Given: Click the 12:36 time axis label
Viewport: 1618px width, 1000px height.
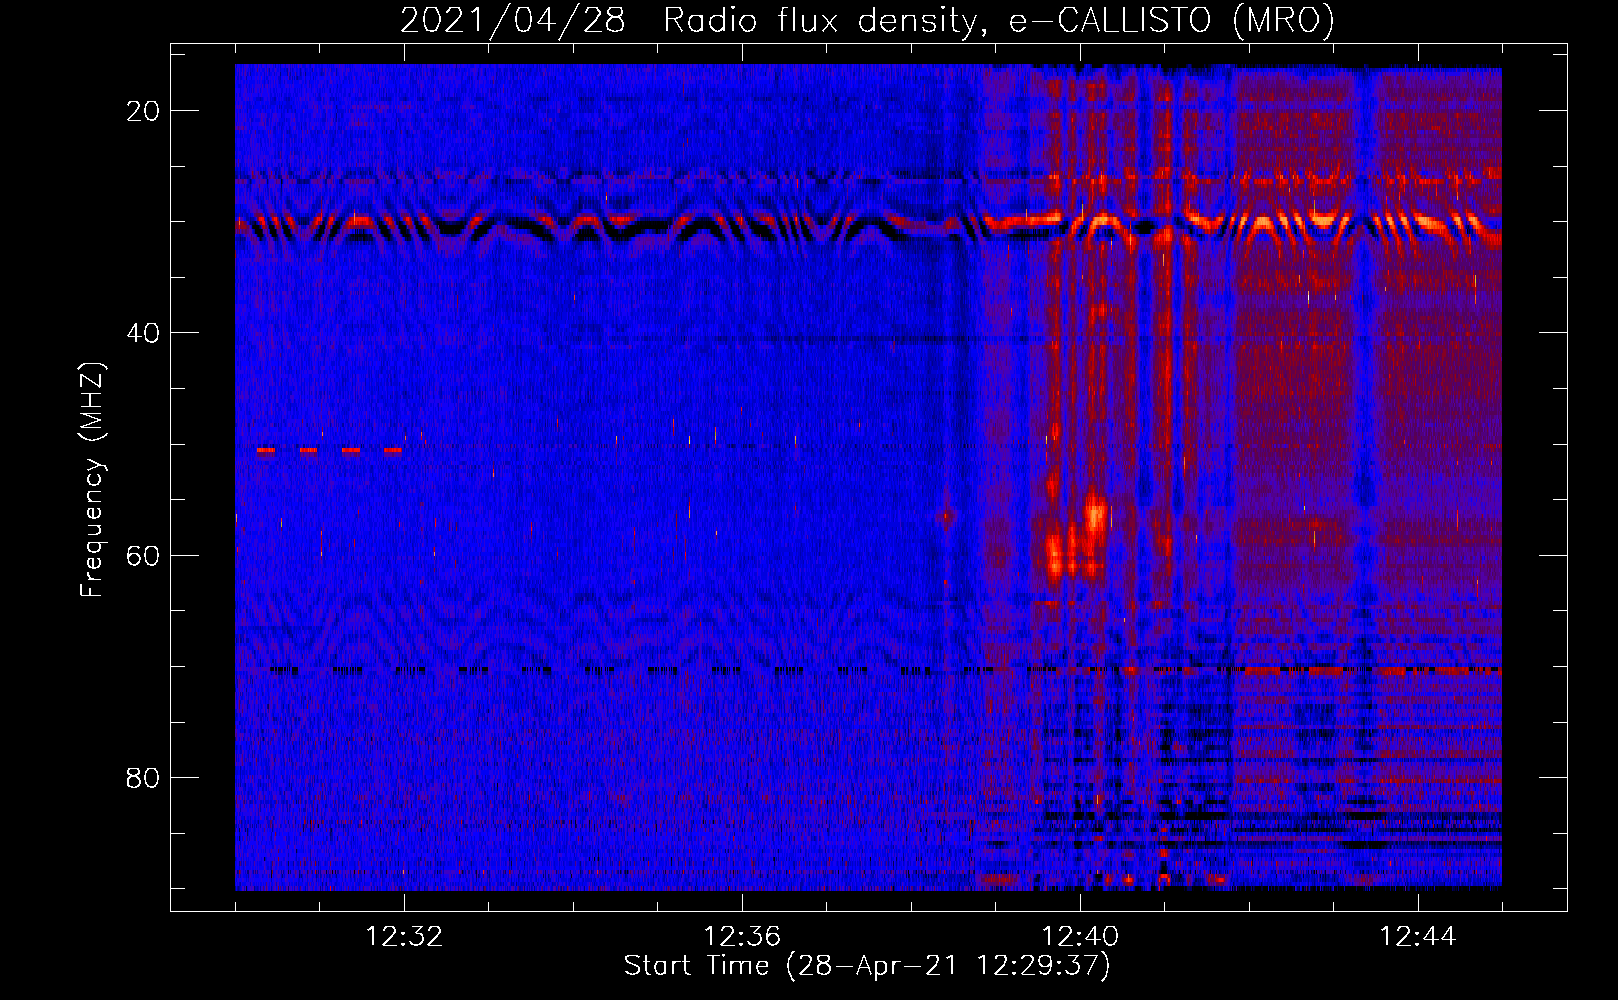Looking at the screenshot, I should 742,937.
